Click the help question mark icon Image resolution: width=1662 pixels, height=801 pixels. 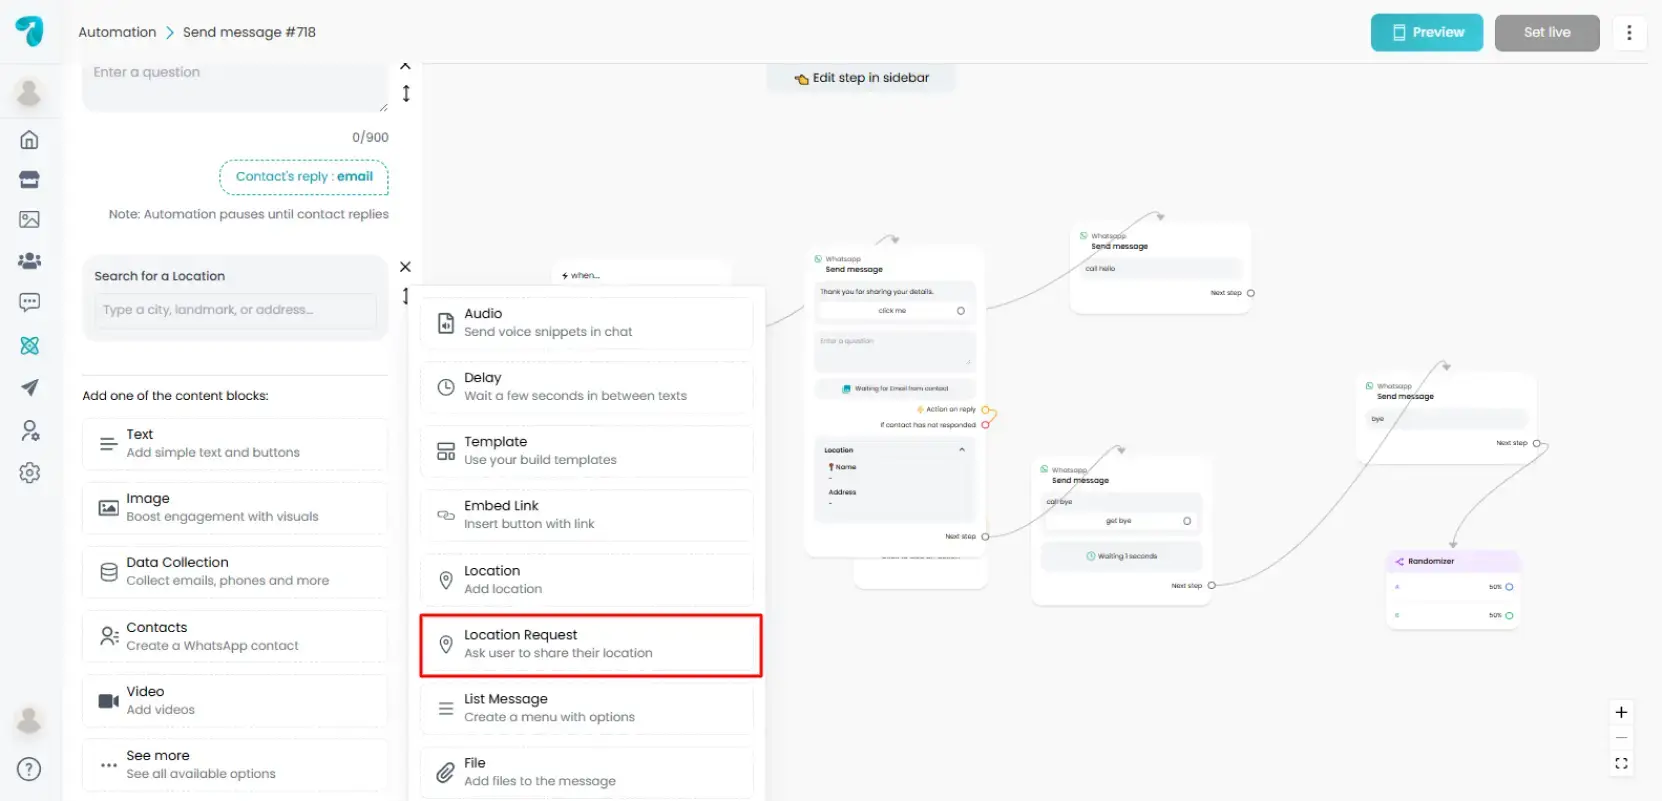29,769
